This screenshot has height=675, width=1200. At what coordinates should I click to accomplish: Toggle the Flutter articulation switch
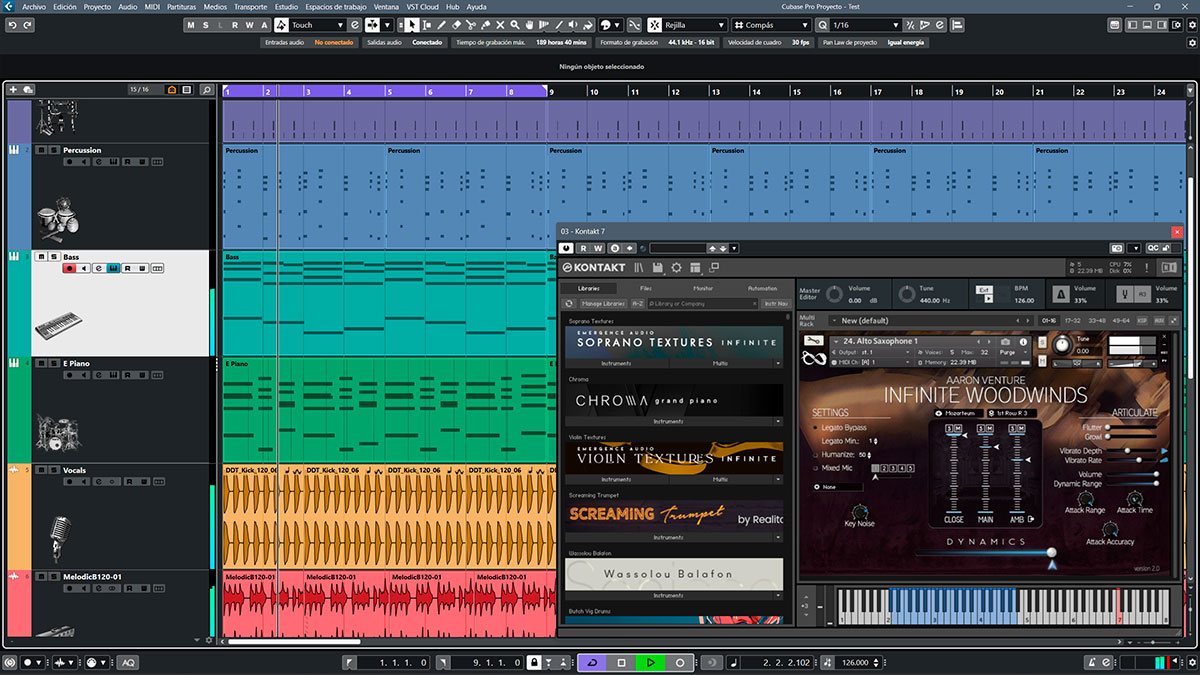[1109, 427]
